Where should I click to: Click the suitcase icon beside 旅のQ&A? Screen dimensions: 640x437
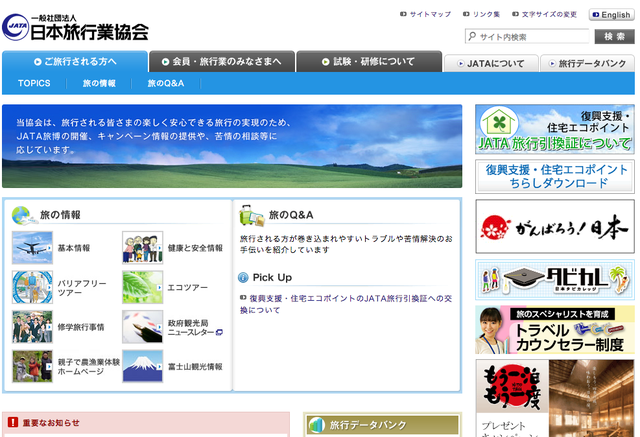251,215
